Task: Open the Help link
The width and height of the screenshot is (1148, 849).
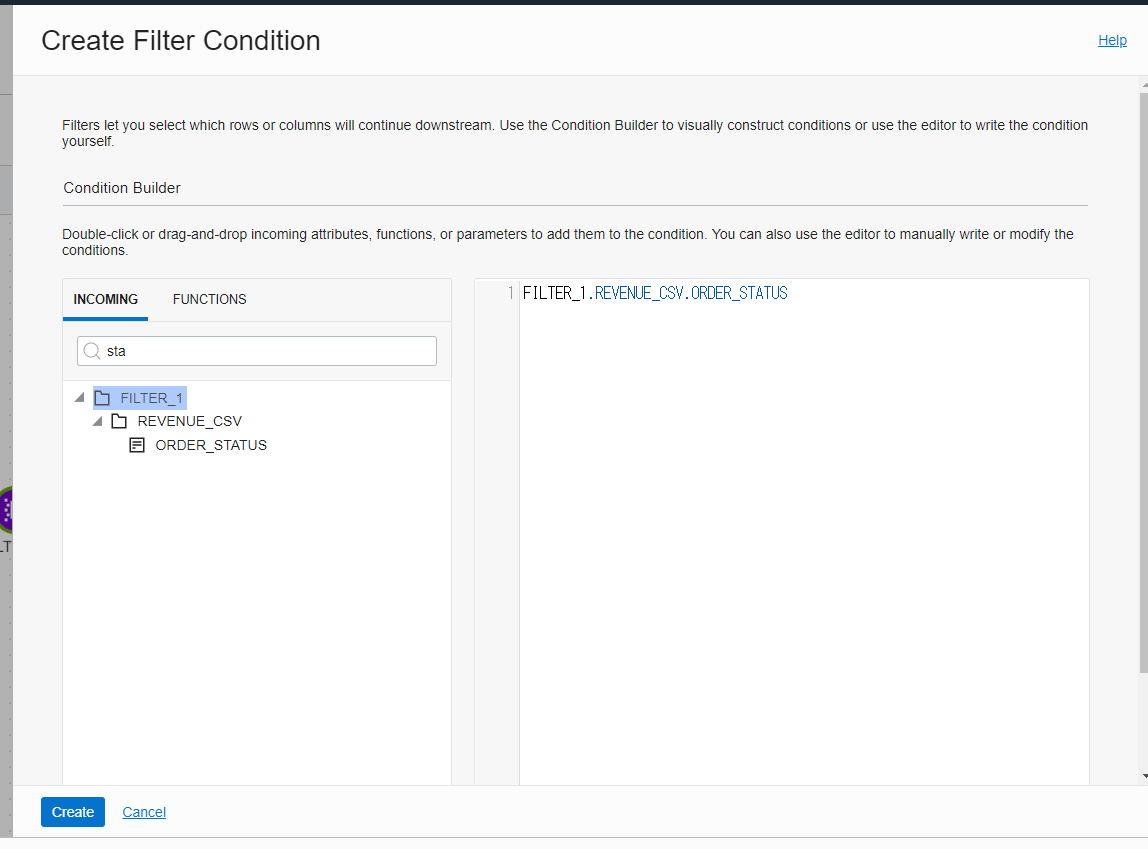Action: point(1112,40)
